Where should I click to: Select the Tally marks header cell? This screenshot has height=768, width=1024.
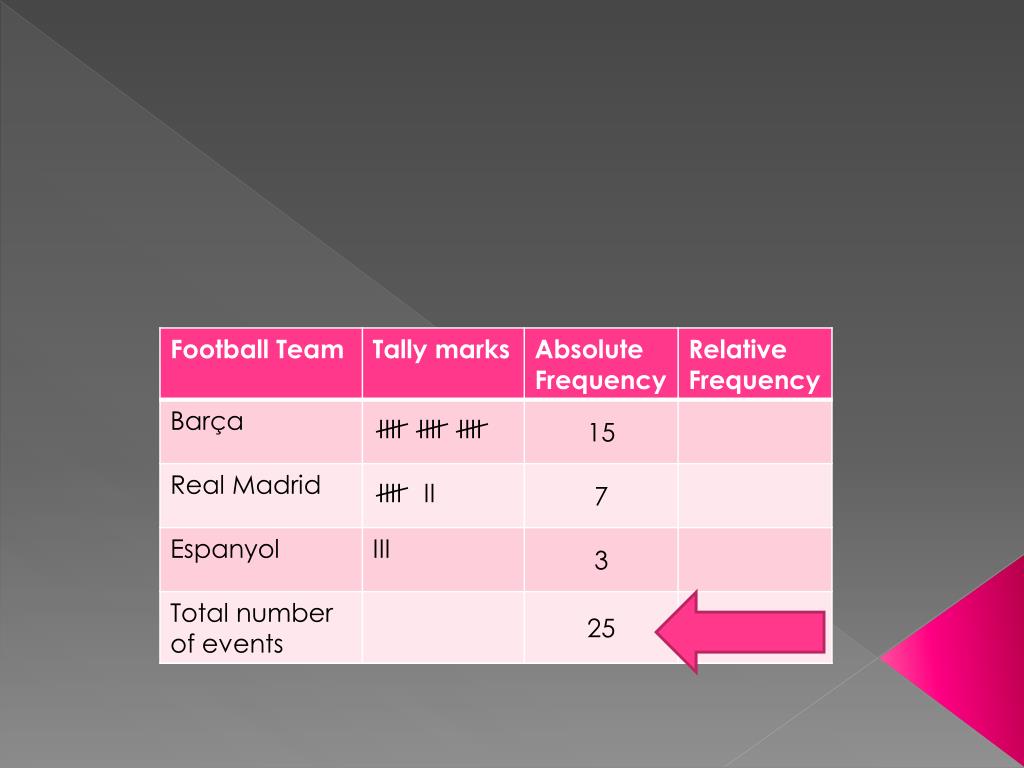pyautogui.click(x=443, y=363)
